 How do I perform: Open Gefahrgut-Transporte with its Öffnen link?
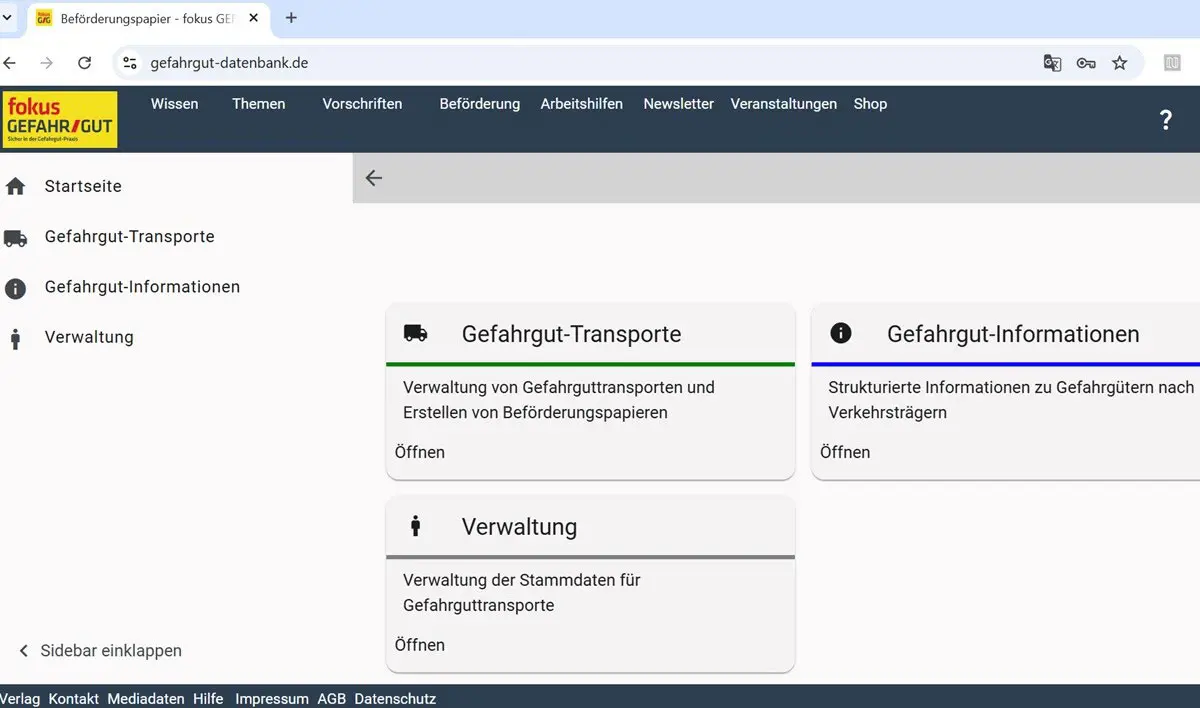(419, 452)
